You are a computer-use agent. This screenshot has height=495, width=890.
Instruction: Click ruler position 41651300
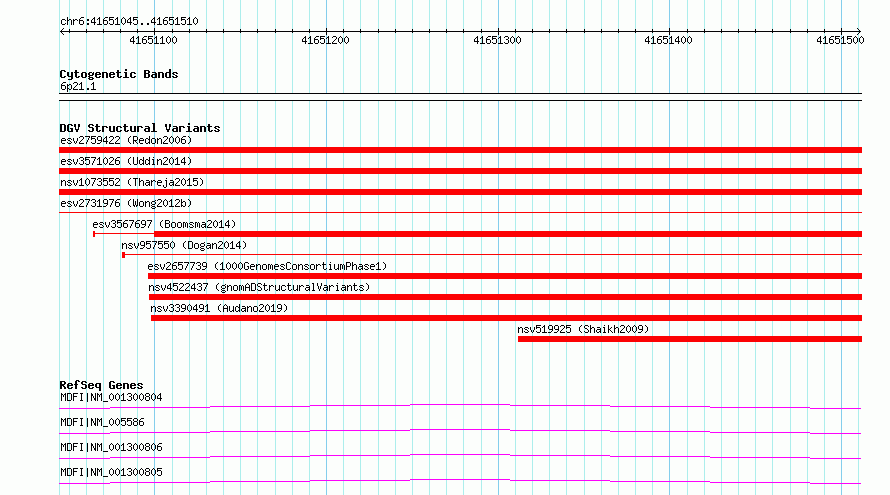pyautogui.click(x=497, y=40)
